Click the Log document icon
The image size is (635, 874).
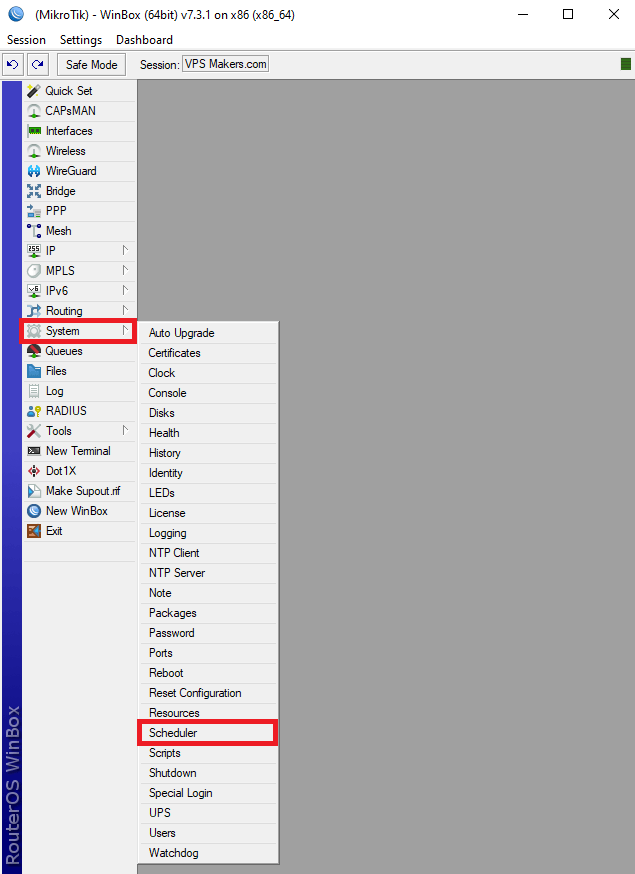coord(34,391)
